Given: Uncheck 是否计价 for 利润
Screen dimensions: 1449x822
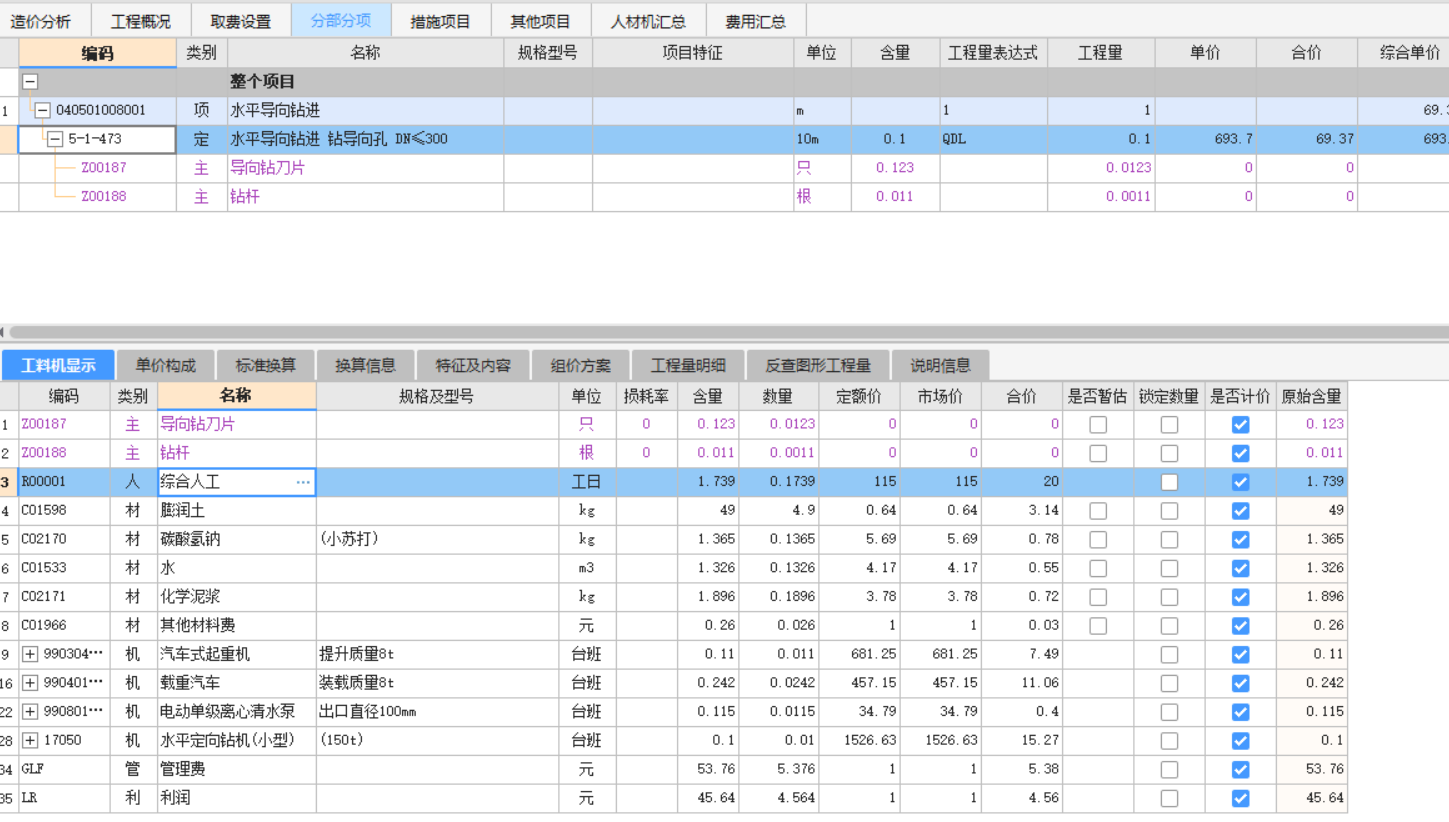Looking at the screenshot, I should [x=1240, y=799].
